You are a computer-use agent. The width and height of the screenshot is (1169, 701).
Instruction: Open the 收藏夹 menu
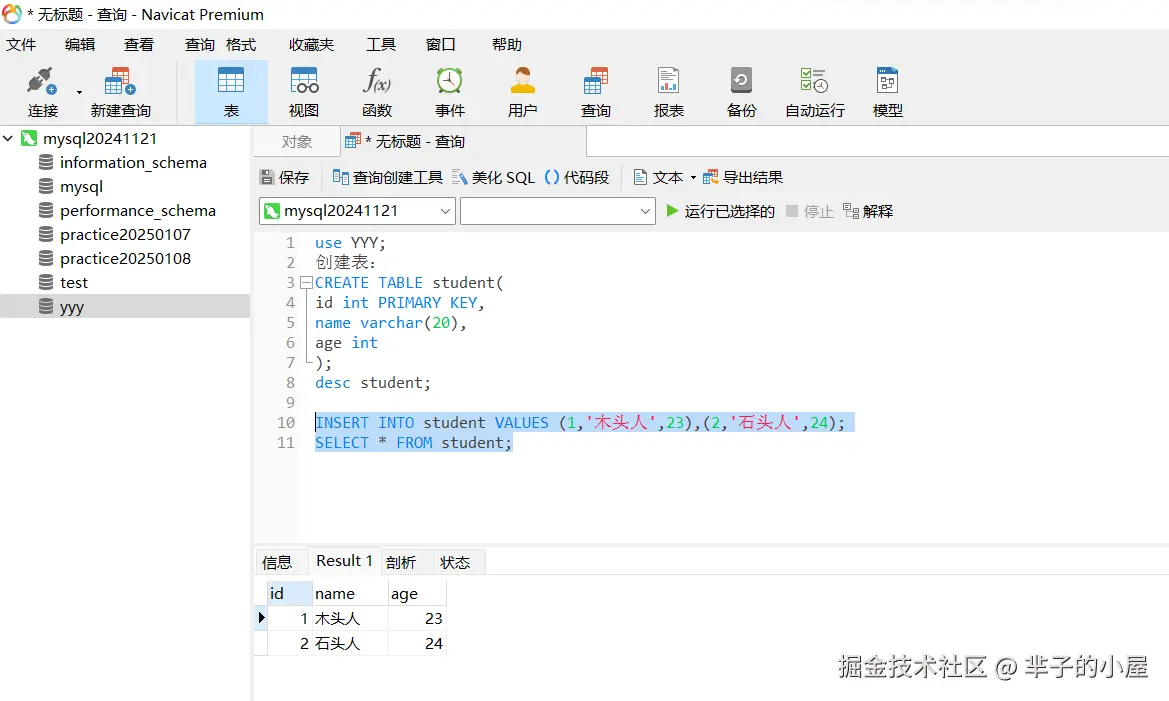(x=312, y=45)
